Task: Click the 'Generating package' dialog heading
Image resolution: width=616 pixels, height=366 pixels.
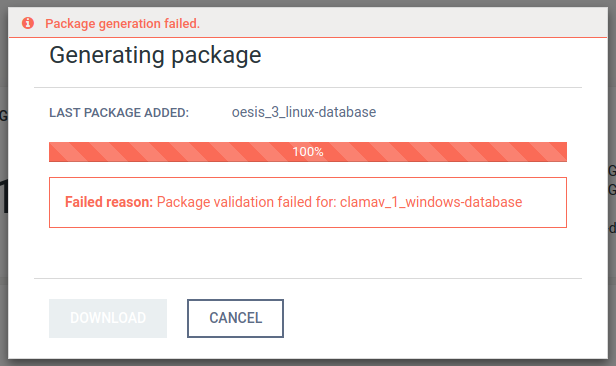Action: [x=155, y=55]
